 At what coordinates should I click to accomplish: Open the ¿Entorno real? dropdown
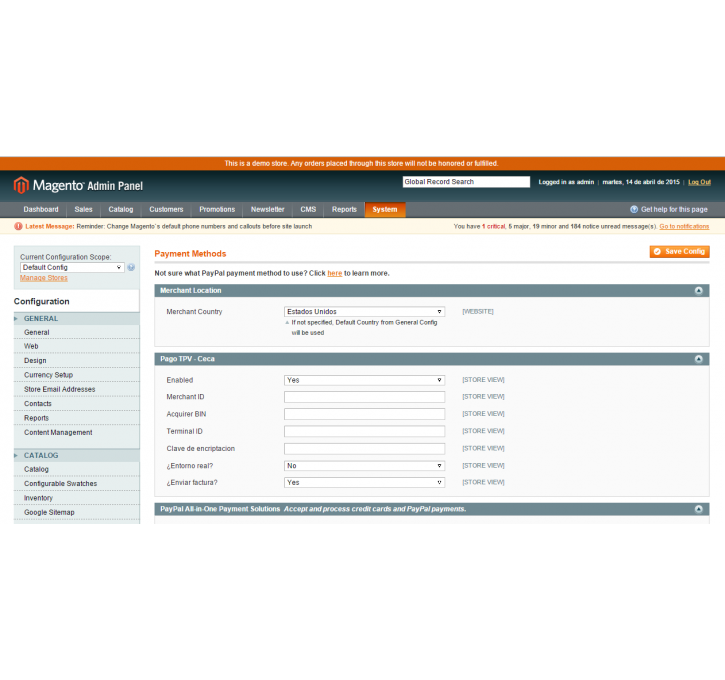pyautogui.click(x=364, y=466)
